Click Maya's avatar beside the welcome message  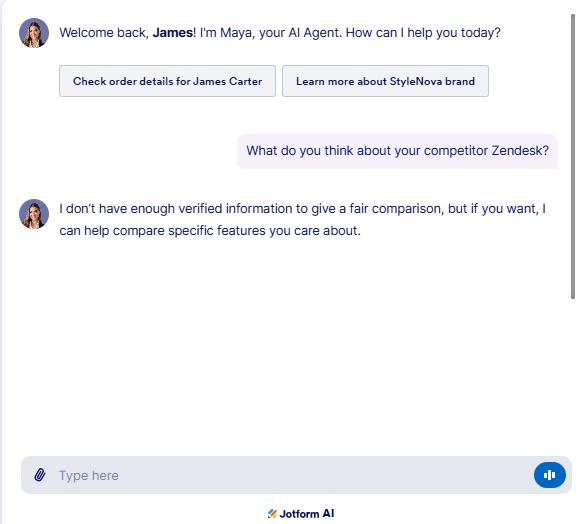pyautogui.click(x=34, y=33)
